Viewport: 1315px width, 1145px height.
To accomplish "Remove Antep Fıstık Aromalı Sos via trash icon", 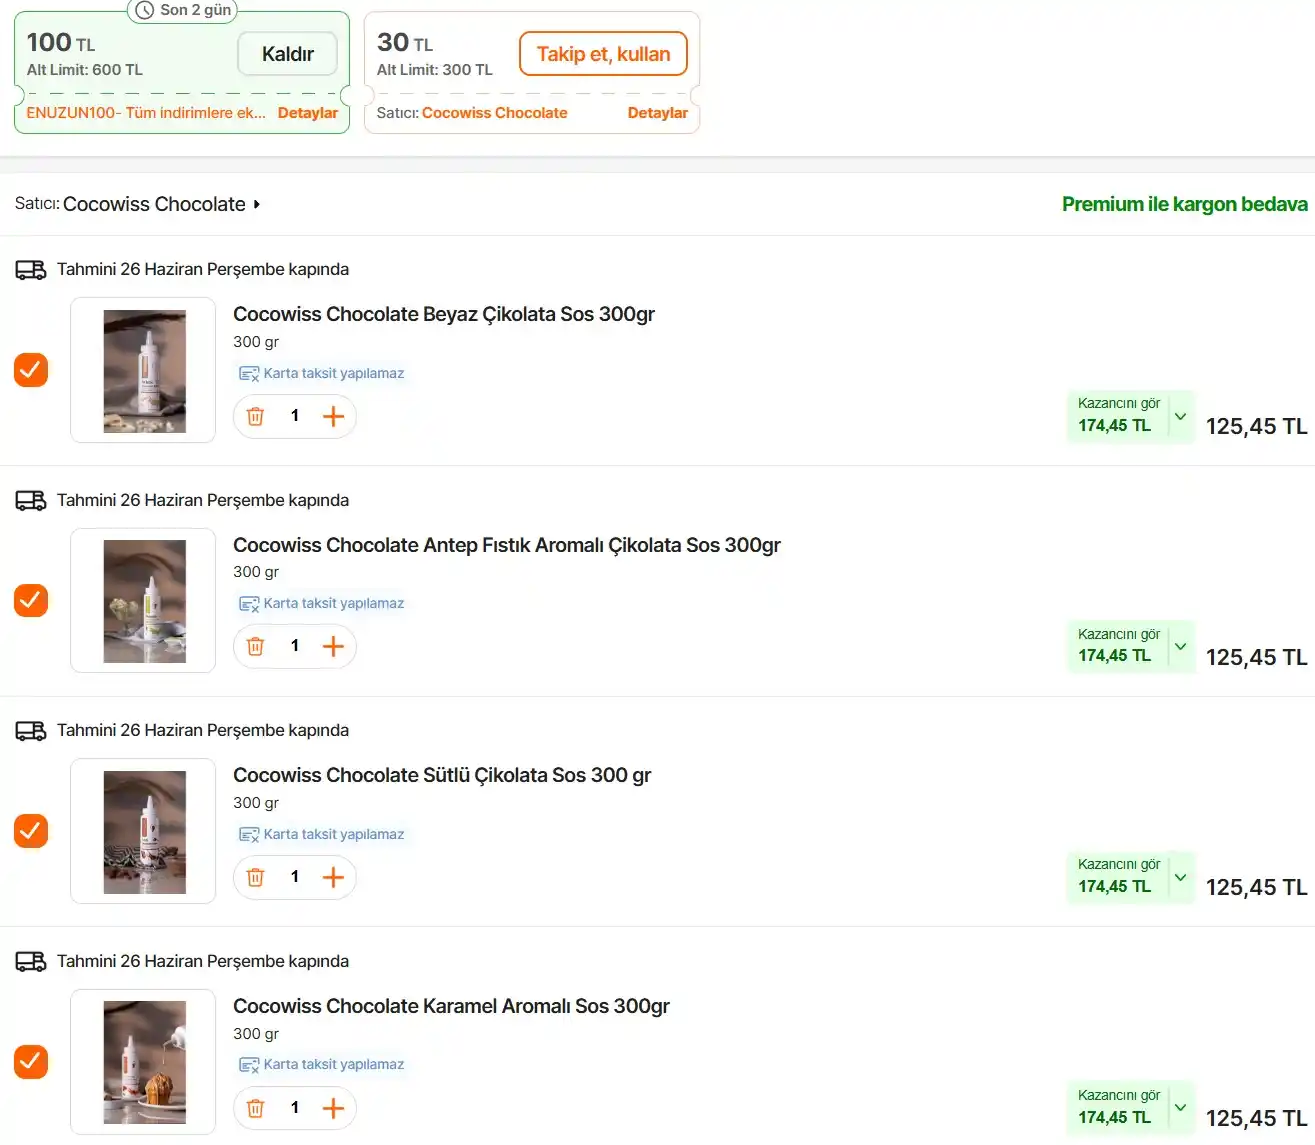I will (x=255, y=647).
